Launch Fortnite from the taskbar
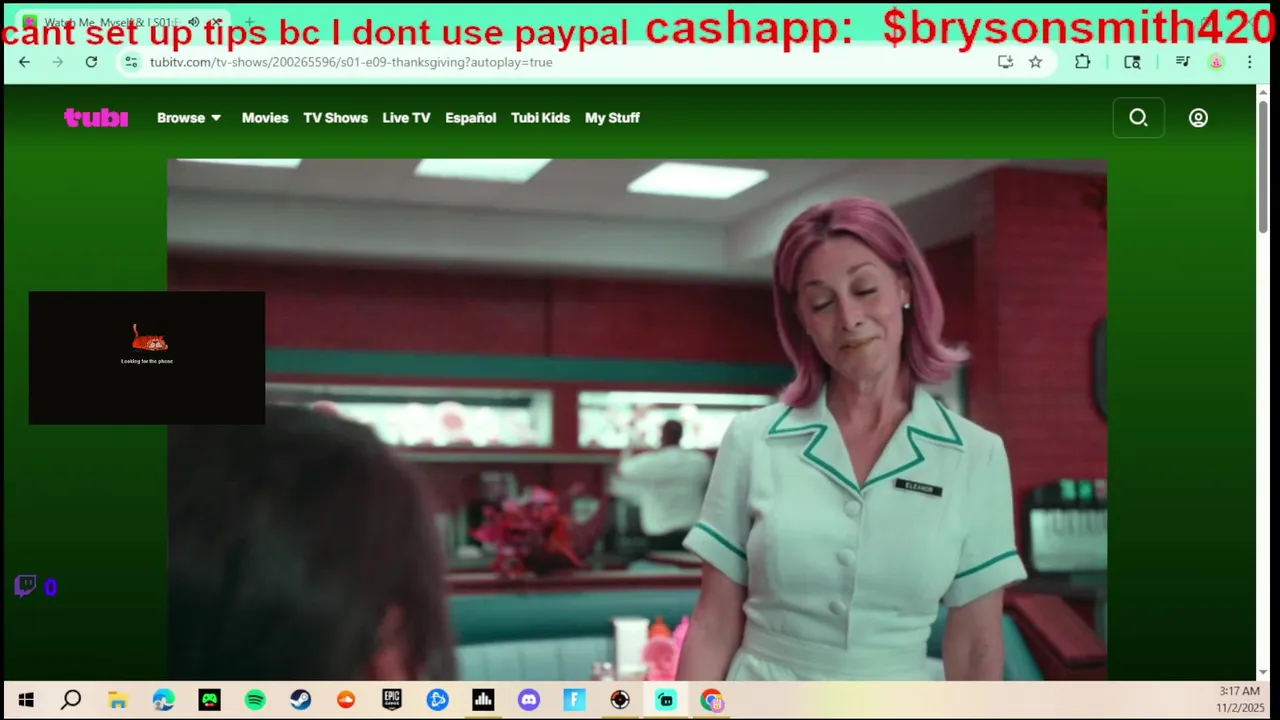Viewport: 1280px width, 720px height. pos(574,700)
